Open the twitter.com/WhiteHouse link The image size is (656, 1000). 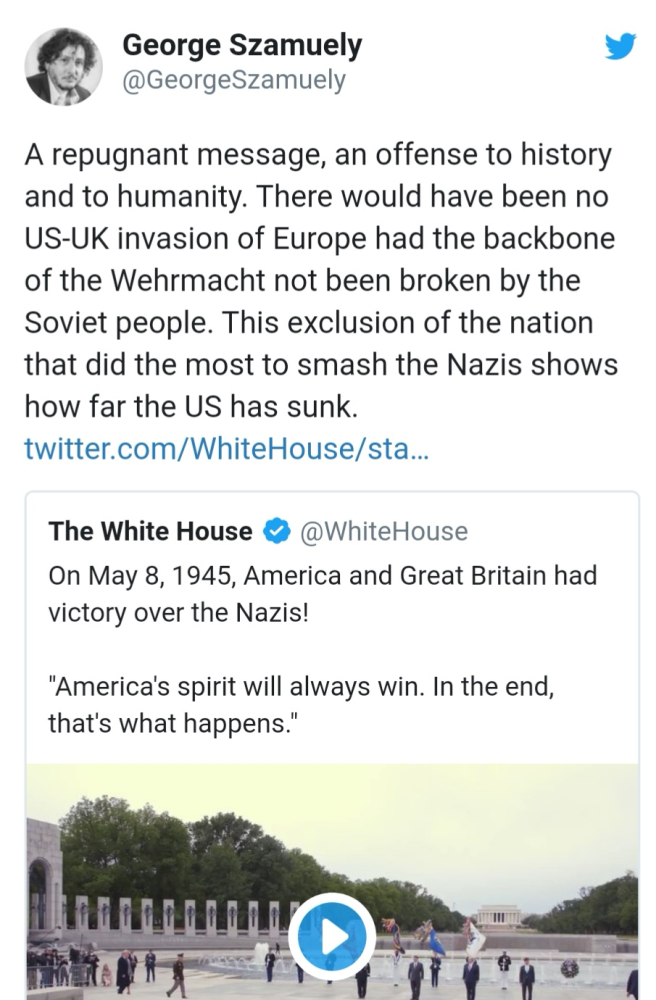[x=227, y=448]
